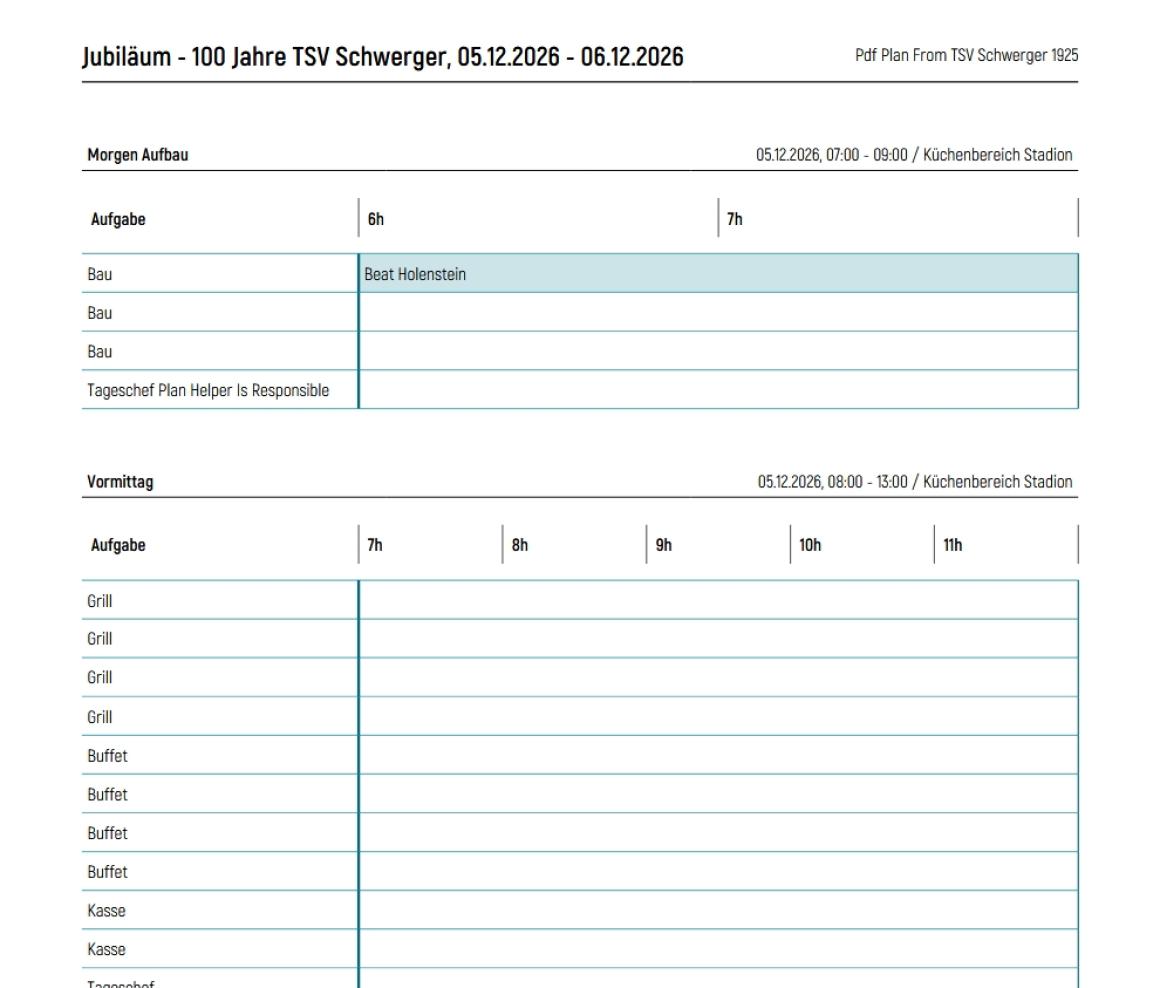Select the 6h column header
This screenshot has width=1160, height=988.
[374, 218]
